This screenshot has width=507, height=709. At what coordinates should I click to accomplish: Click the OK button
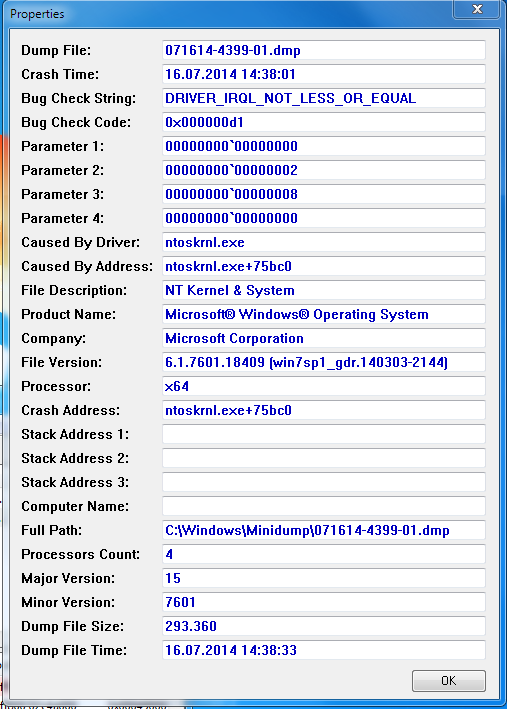coord(449,681)
